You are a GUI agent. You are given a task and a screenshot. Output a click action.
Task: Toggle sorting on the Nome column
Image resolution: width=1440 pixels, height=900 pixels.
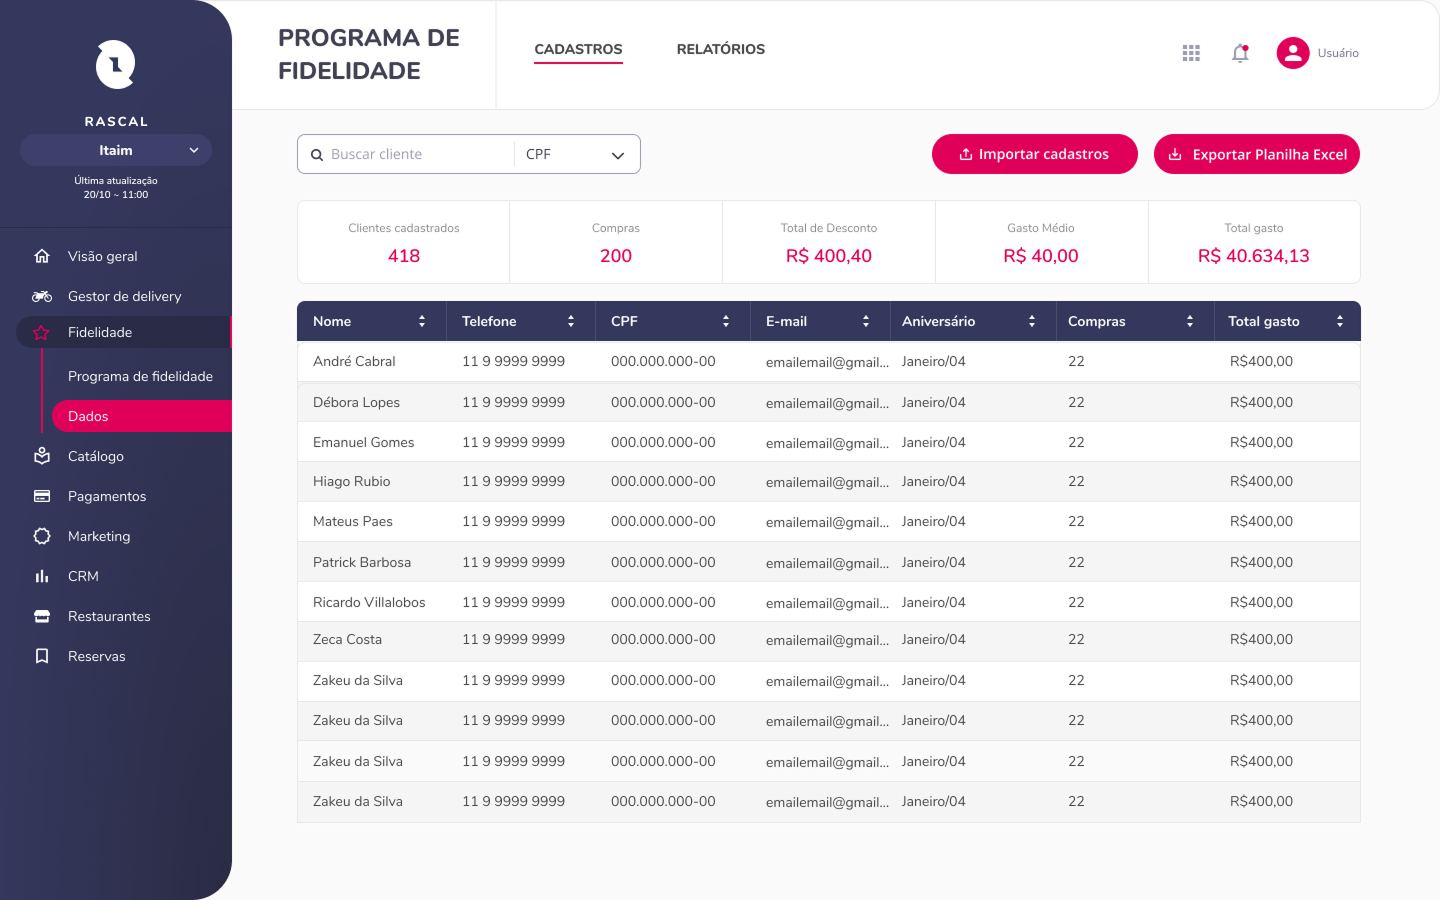pos(422,321)
